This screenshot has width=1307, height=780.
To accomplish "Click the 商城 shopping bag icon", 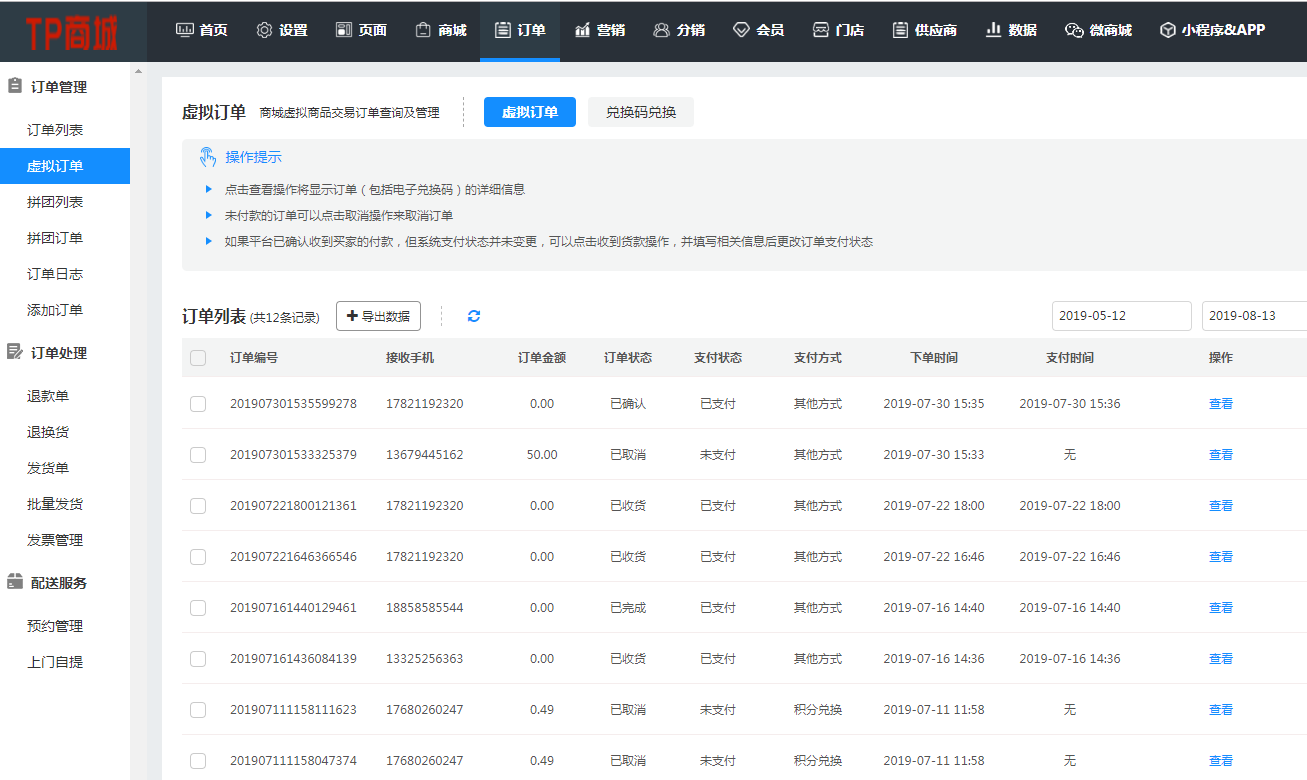I will (423, 30).
